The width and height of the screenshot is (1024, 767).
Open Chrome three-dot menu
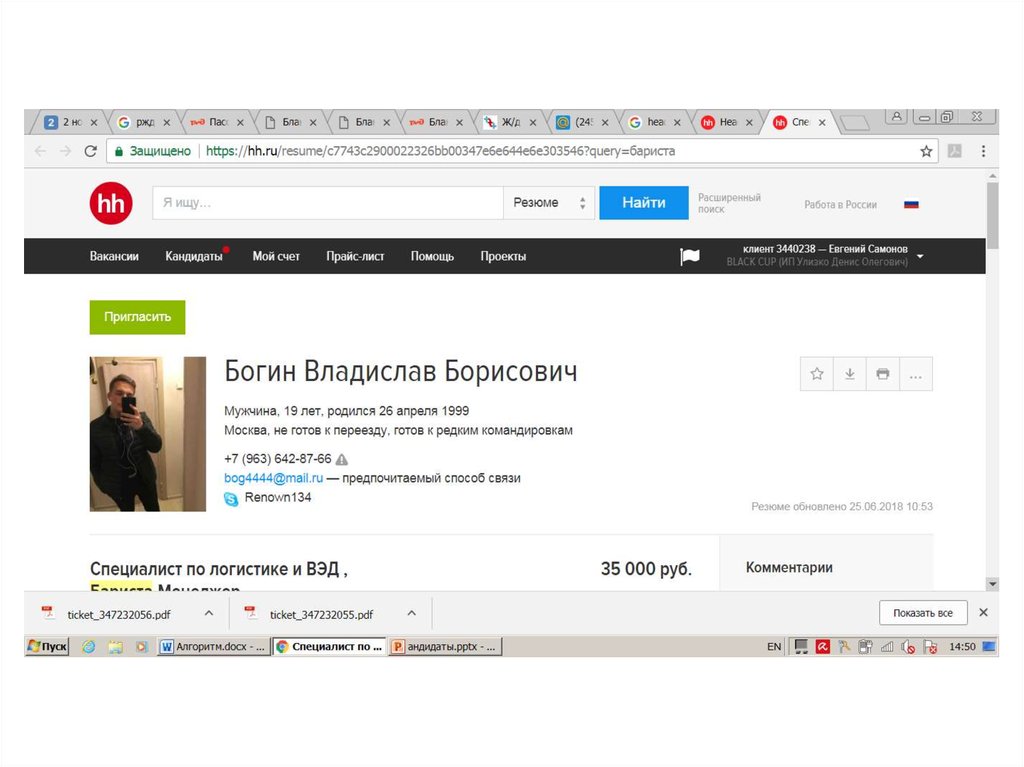pyautogui.click(x=983, y=151)
